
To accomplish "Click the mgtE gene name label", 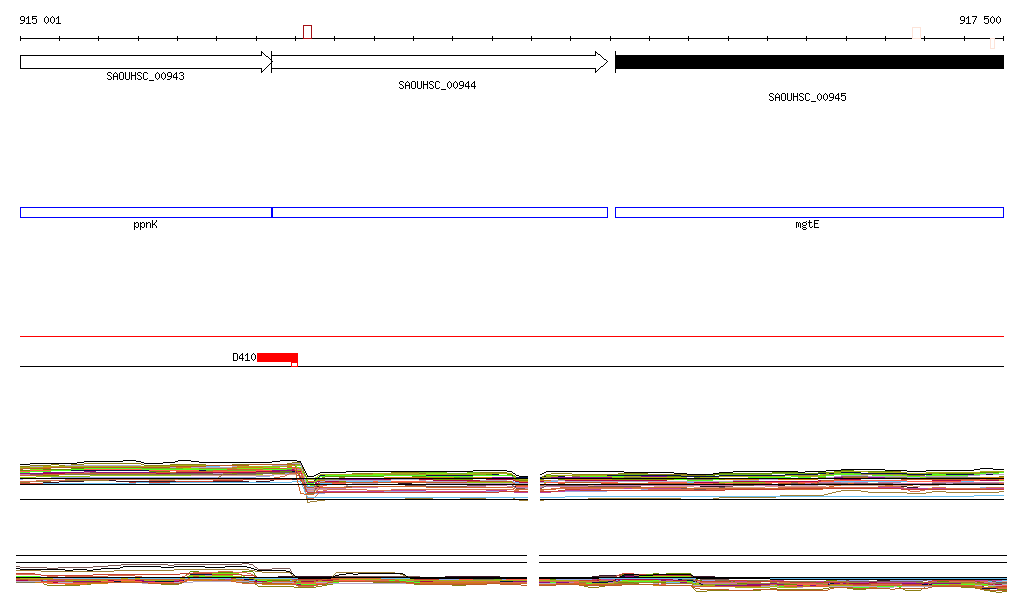I will [807, 225].
